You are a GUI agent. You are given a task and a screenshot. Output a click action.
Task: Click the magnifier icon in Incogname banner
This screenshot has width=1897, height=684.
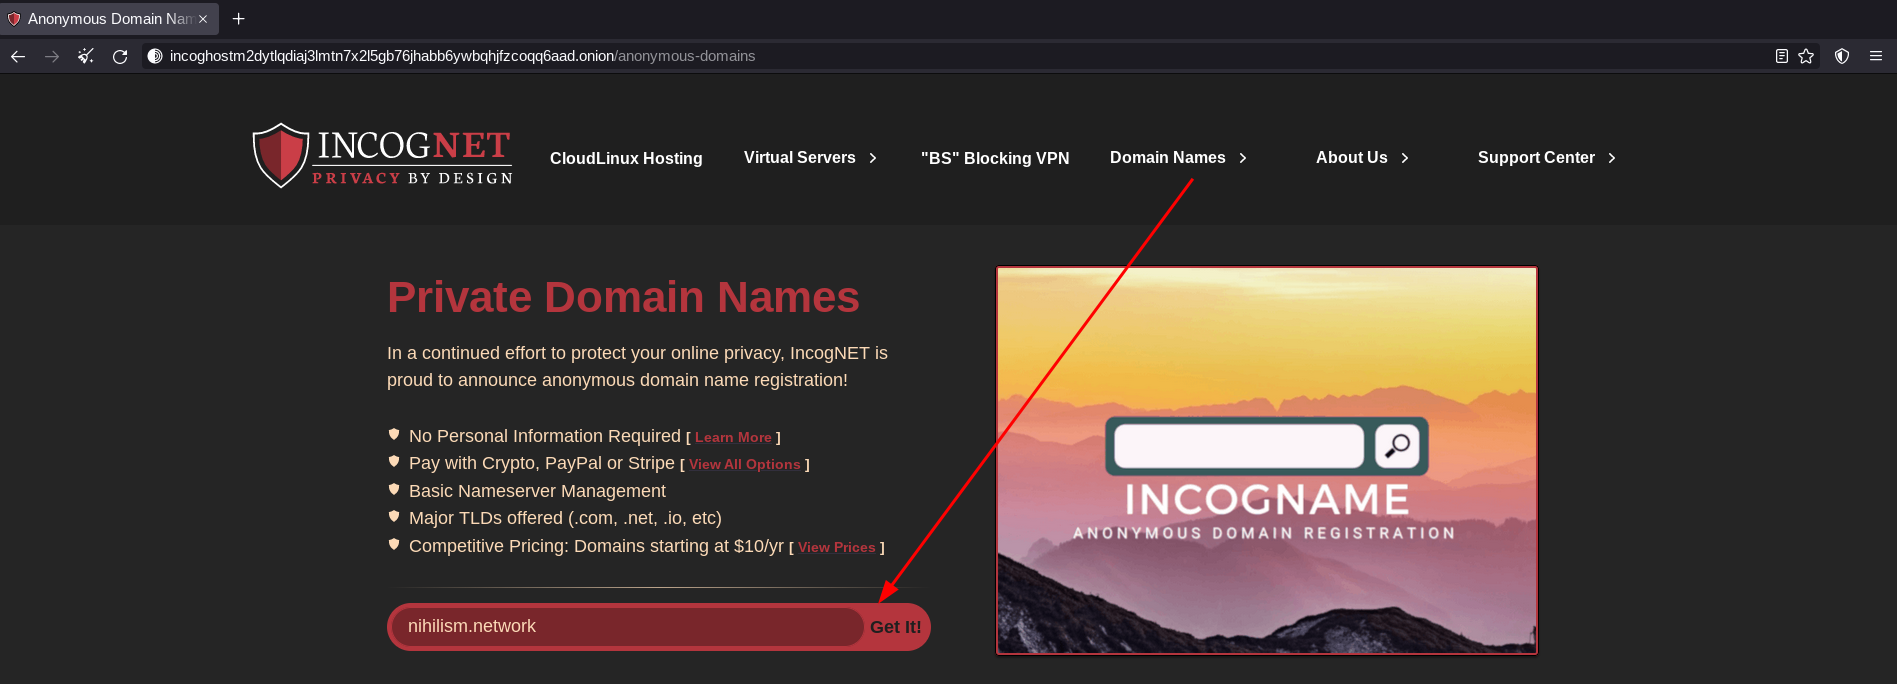click(x=1397, y=446)
